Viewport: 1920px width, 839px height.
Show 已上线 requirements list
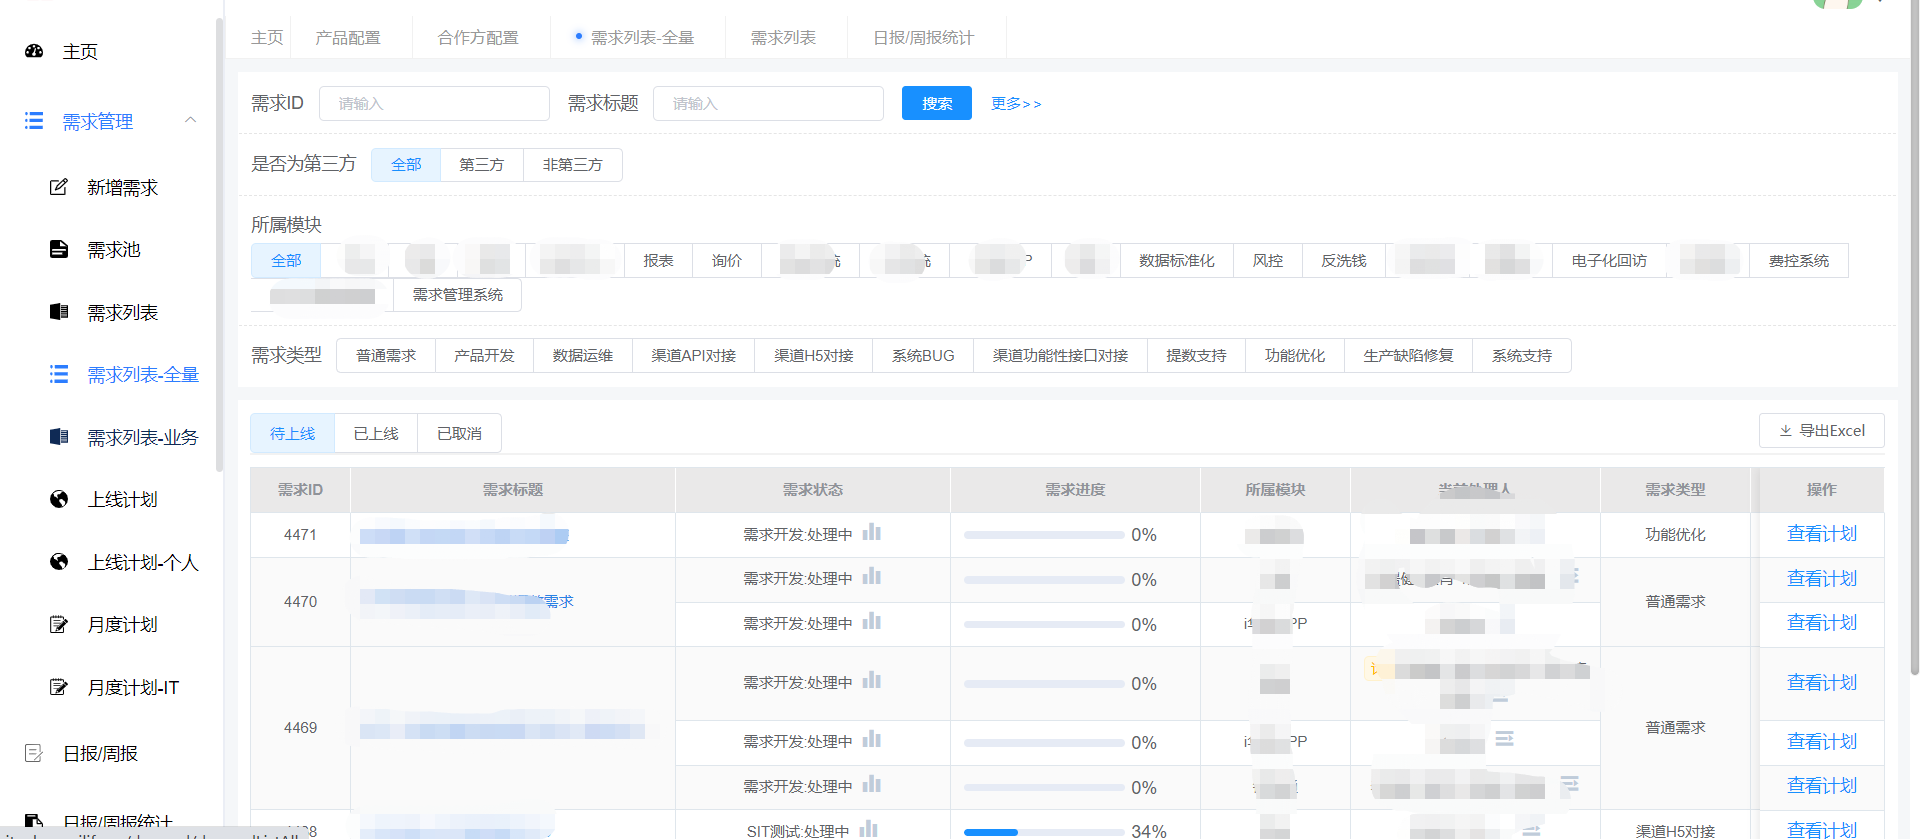[376, 434]
